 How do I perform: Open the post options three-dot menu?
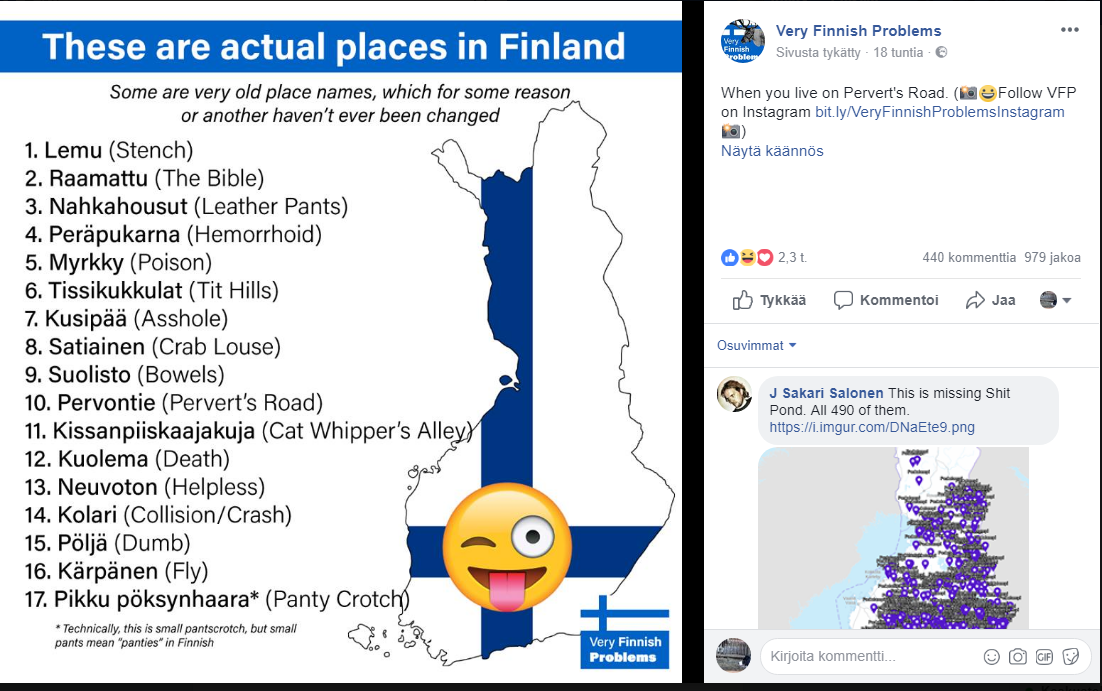(1069, 30)
